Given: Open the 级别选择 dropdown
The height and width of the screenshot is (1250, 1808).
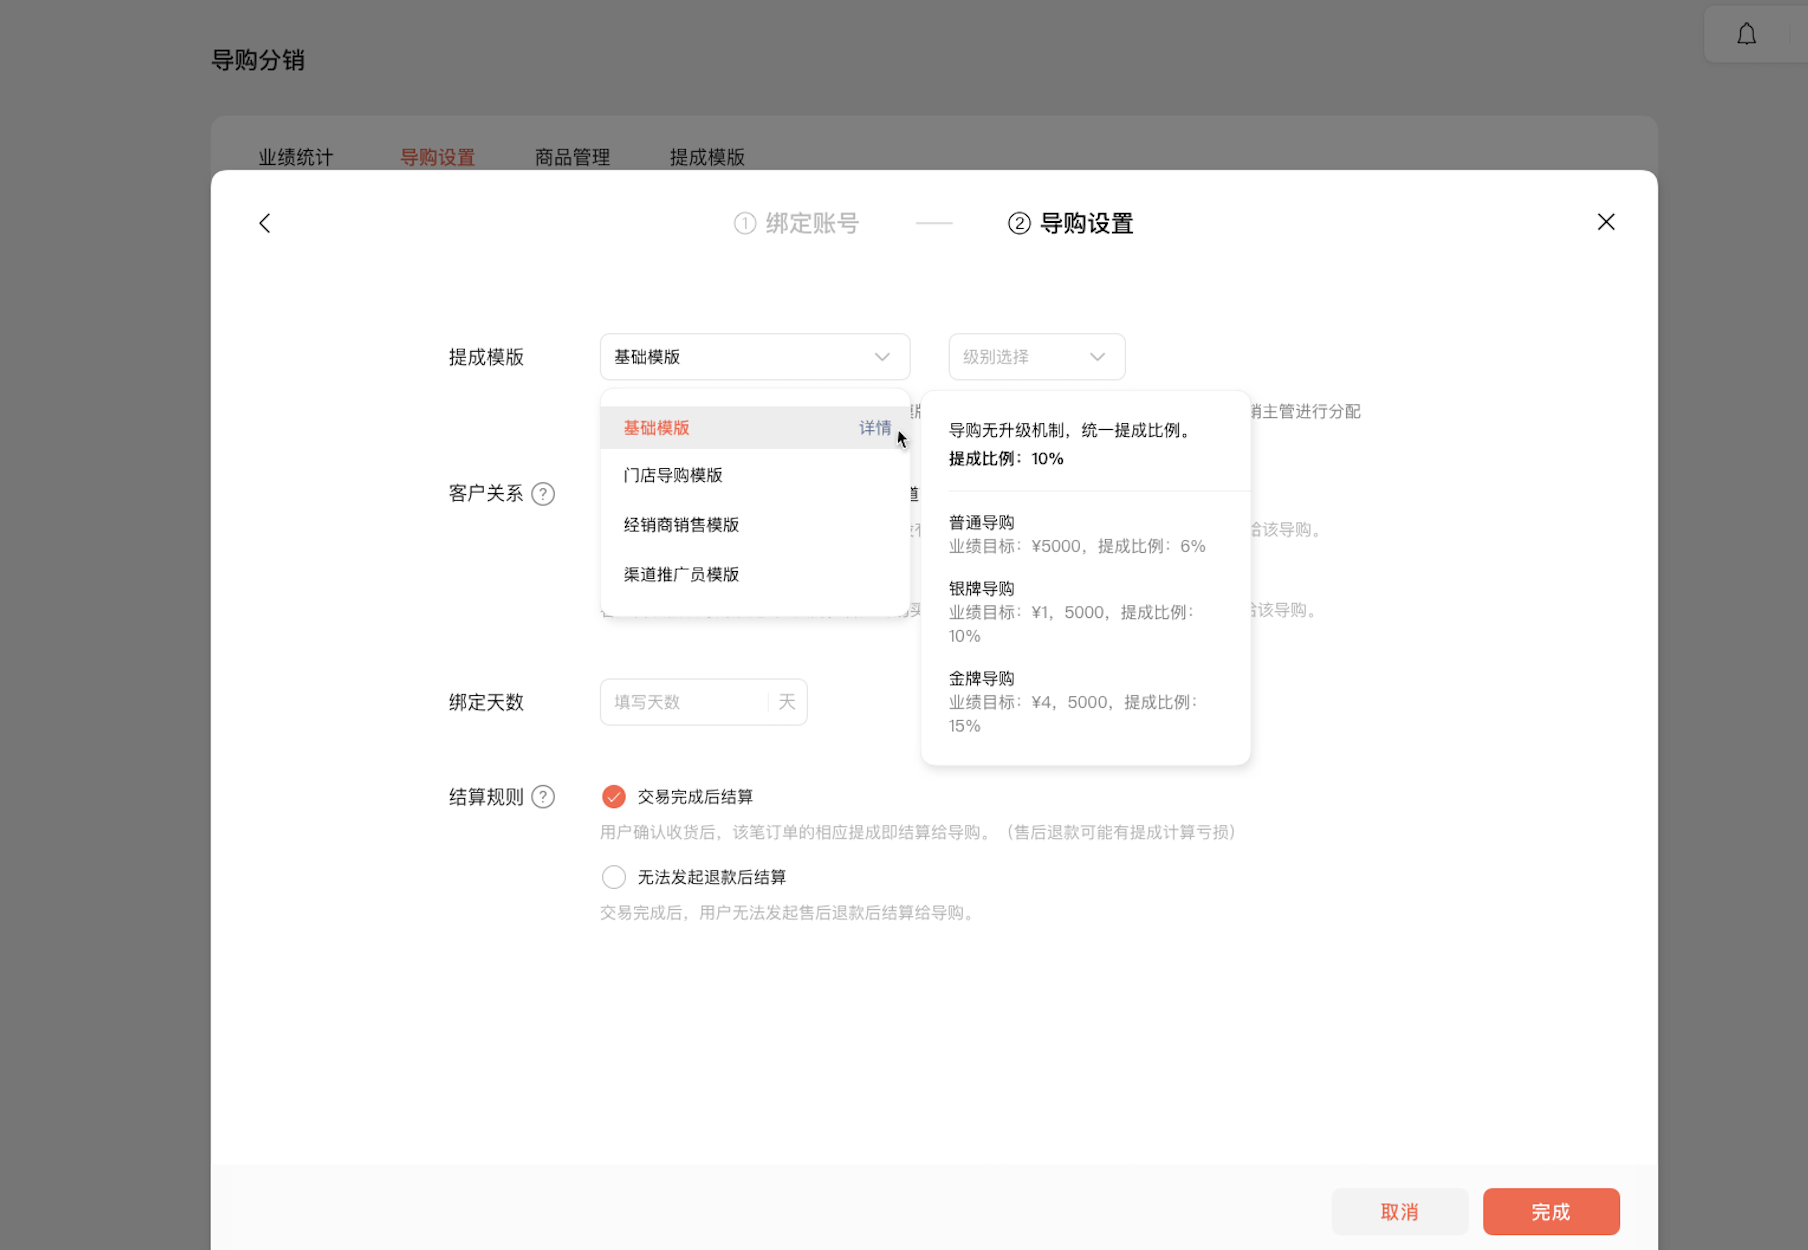Looking at the screenshot, I should [1037, 357].
